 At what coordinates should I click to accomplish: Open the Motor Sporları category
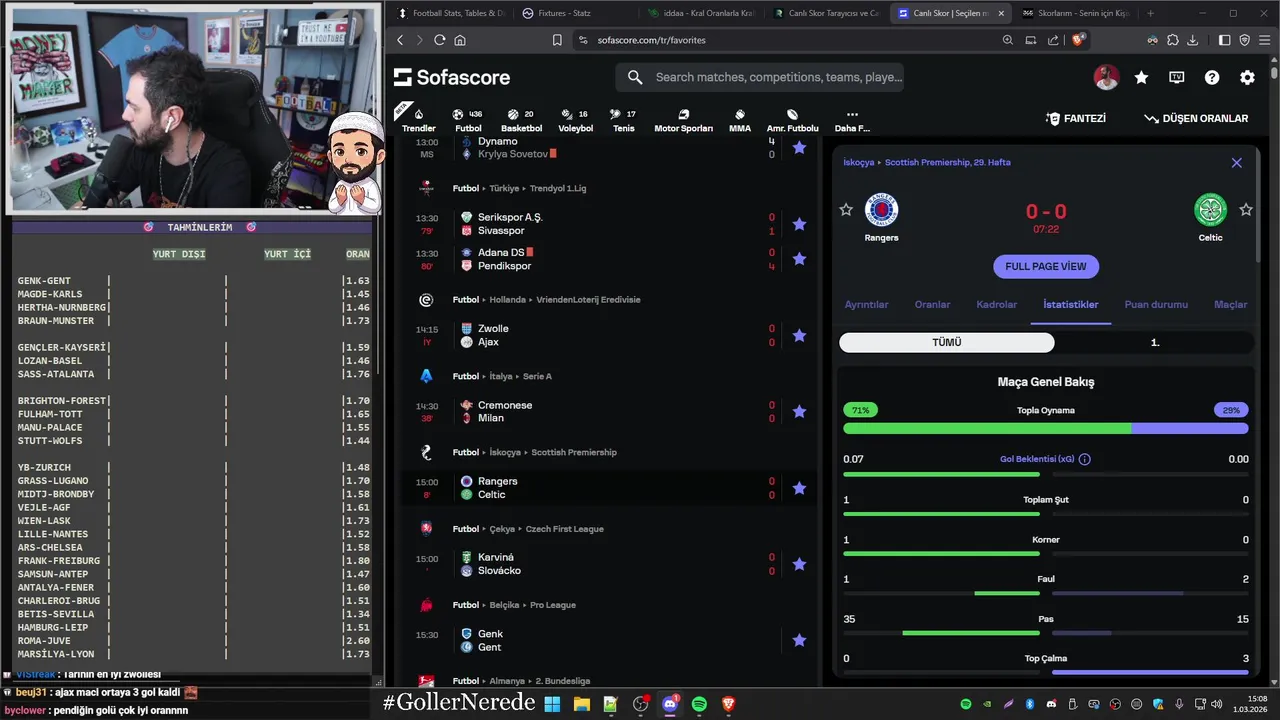coord(684,121)
